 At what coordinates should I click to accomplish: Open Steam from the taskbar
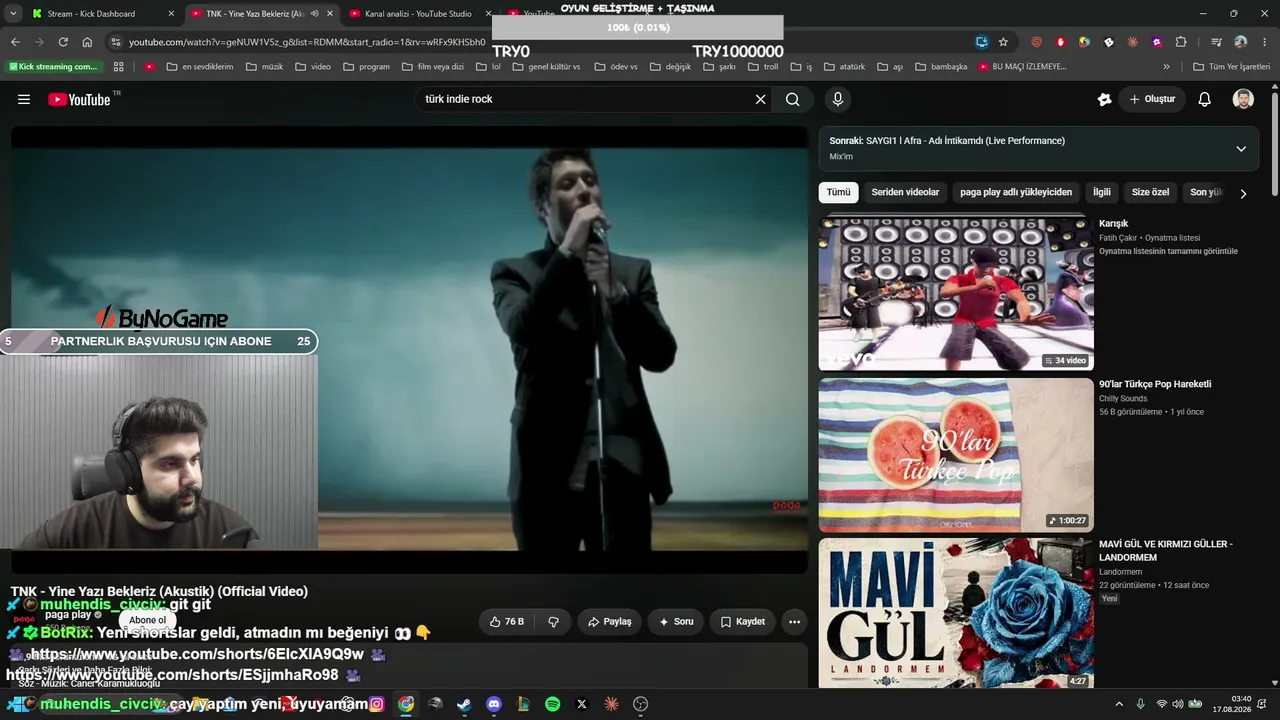[x=464, y=704]
